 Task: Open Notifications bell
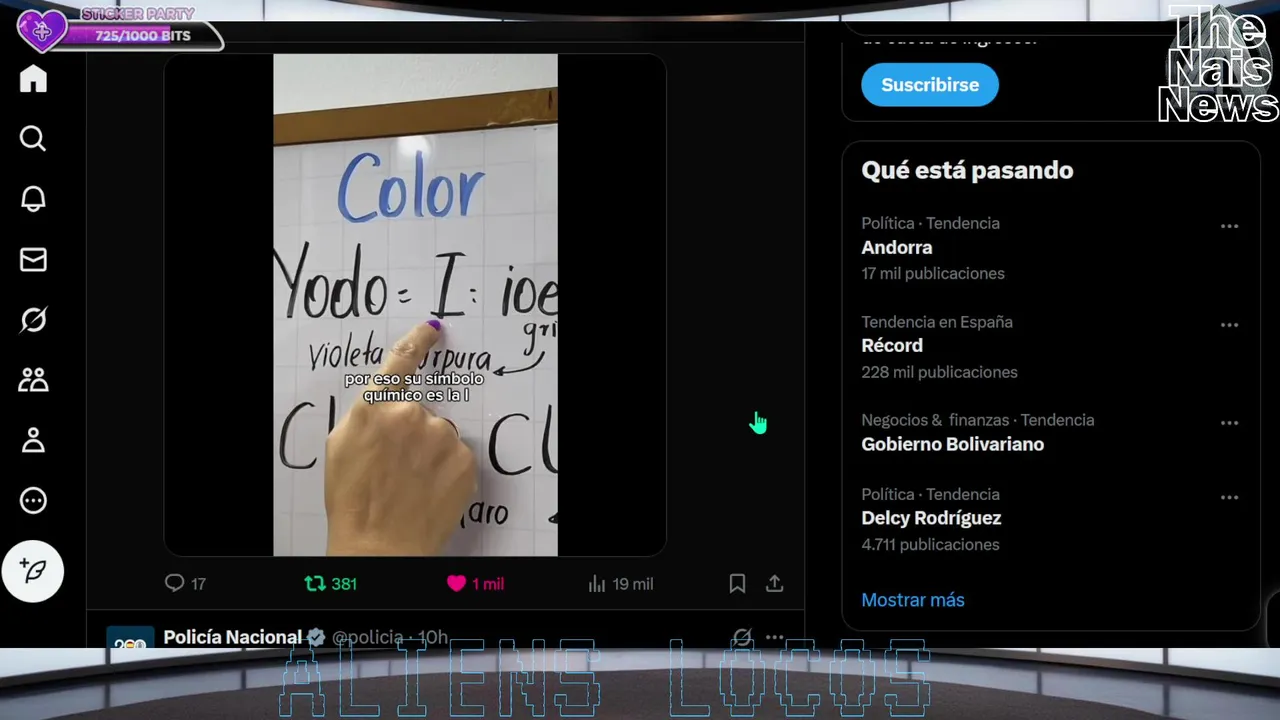[x=33, y=199]
